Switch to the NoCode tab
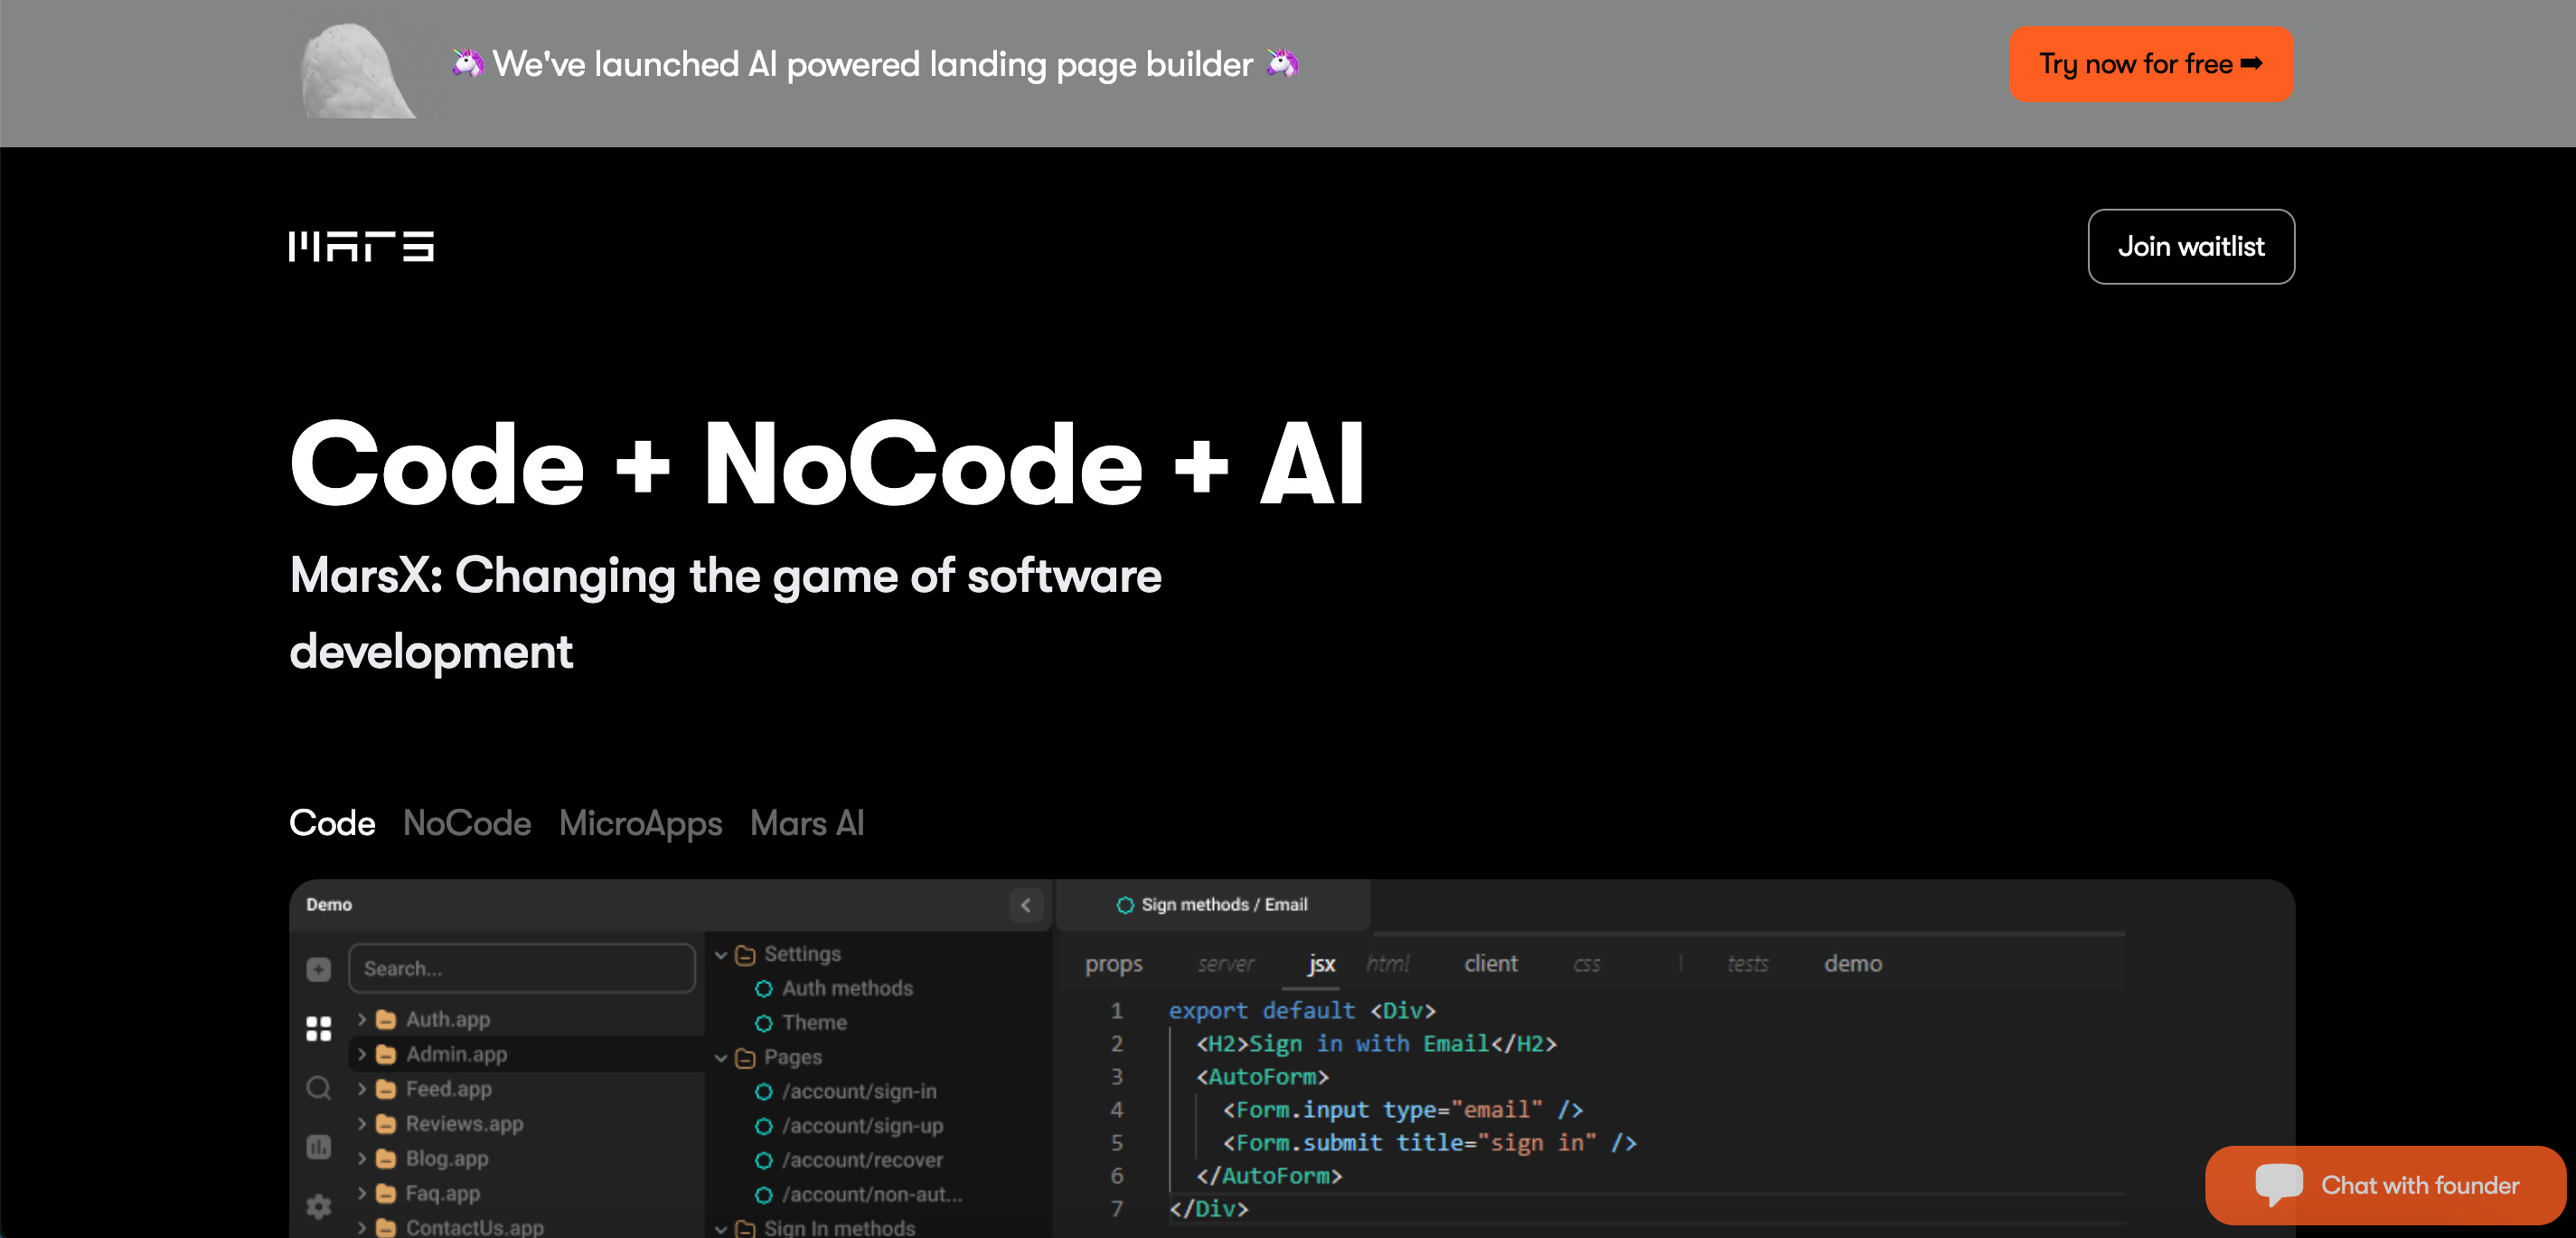This screenshot has height=1238, width=2576. (x=467, y=823)
